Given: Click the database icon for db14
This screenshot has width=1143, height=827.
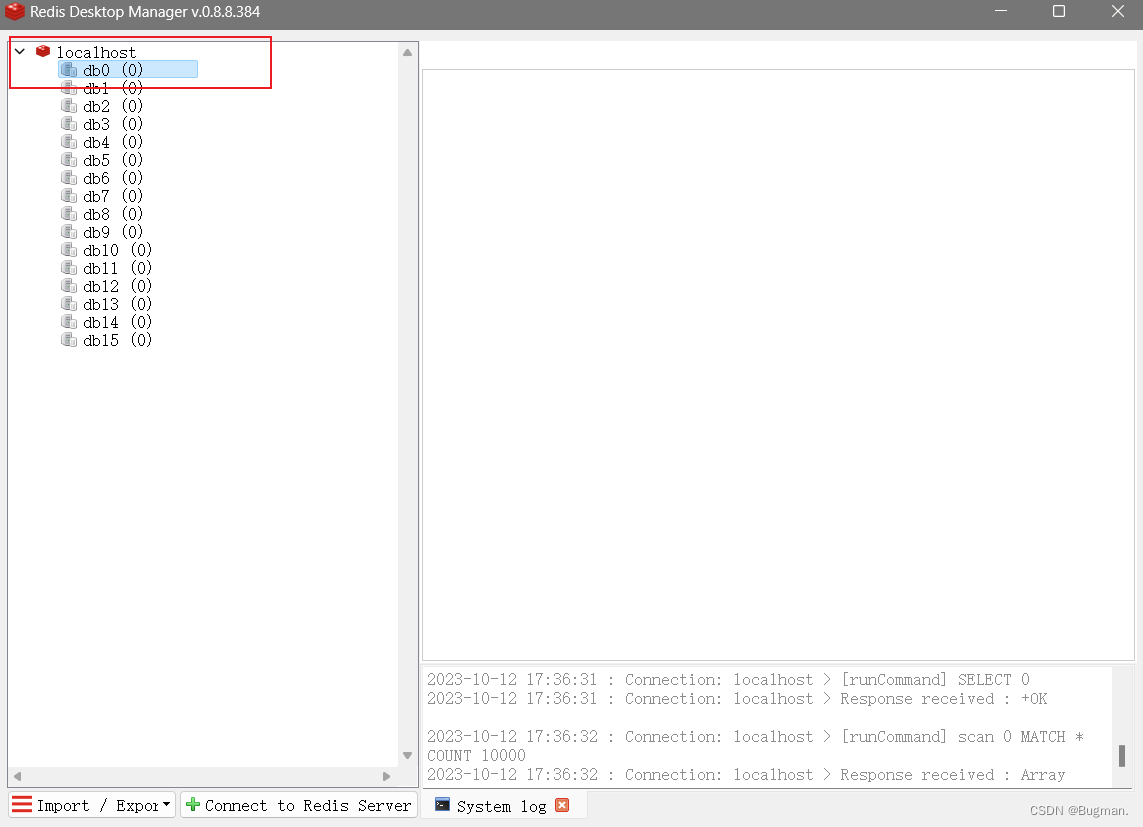Looking at the screenshot, I should tap(69, 322).
